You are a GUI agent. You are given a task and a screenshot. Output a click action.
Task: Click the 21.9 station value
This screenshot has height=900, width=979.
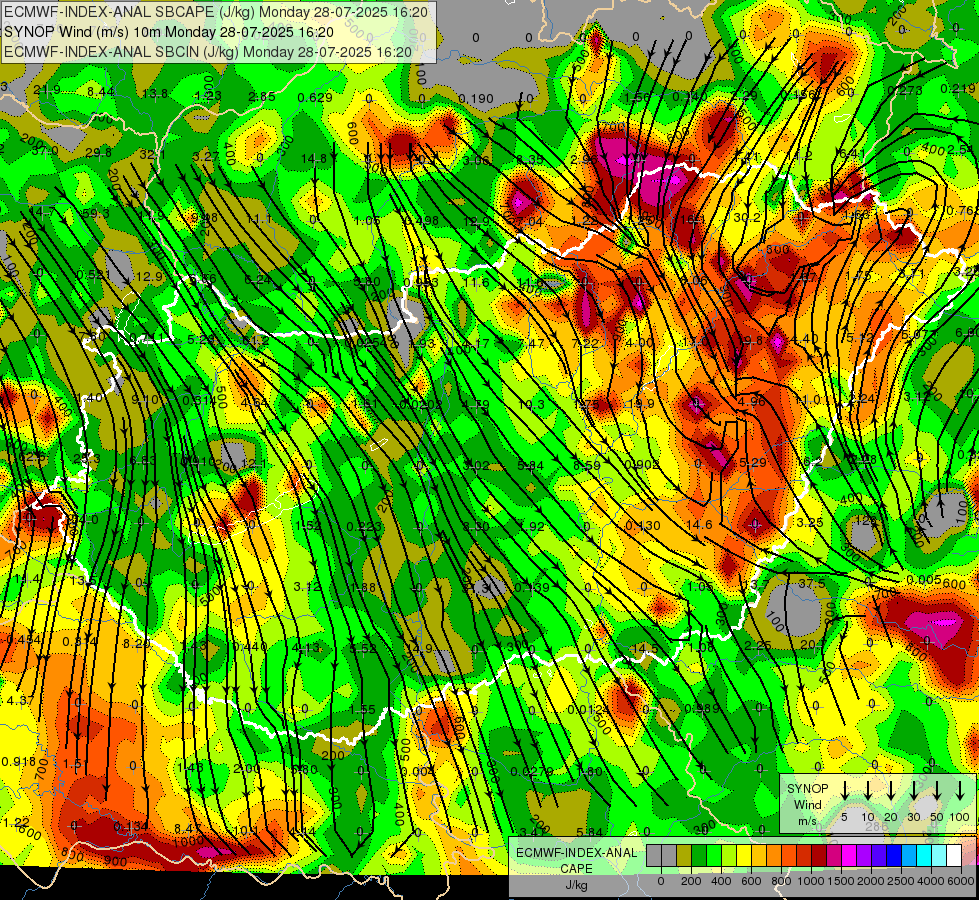pyautogui.click(x=47, y=90)
